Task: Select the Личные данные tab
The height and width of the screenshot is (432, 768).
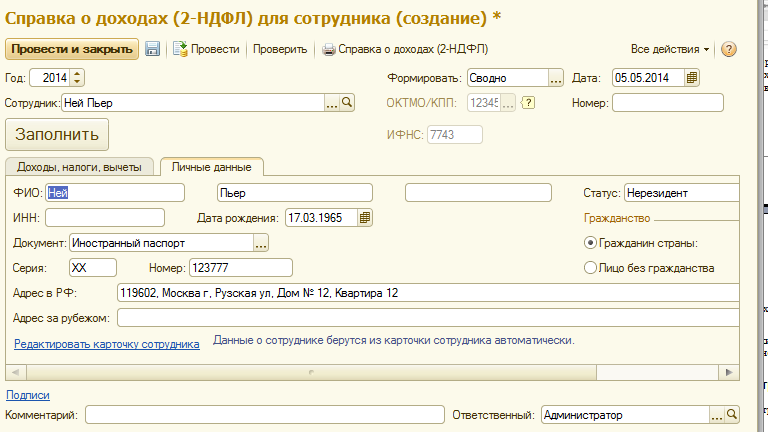Action: [x=211, y=167]
